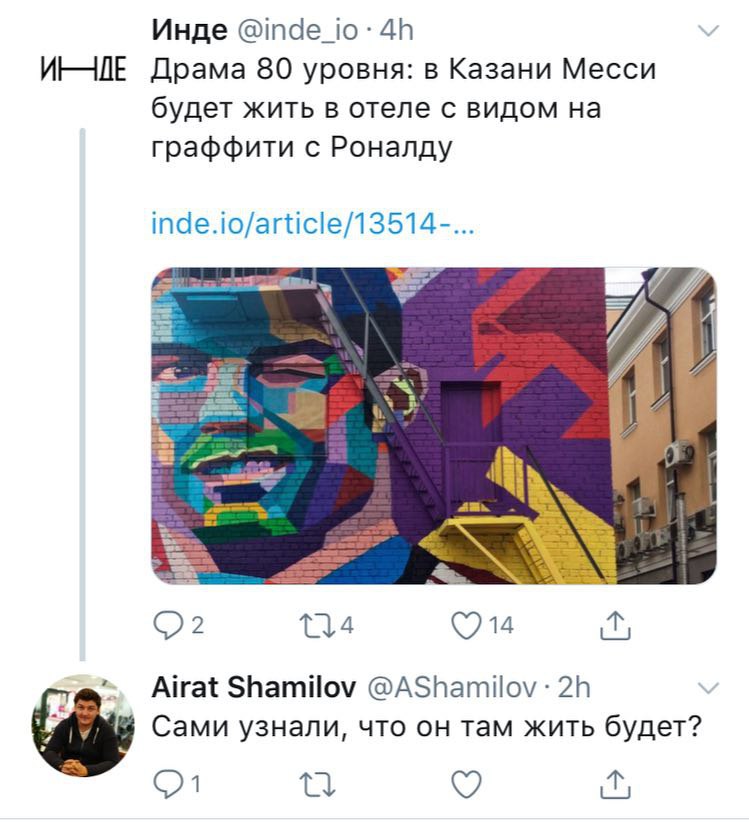Viewport: 749px width, 822px height.
Task: Click the Airat Shamilov display name
Action: 254,687
